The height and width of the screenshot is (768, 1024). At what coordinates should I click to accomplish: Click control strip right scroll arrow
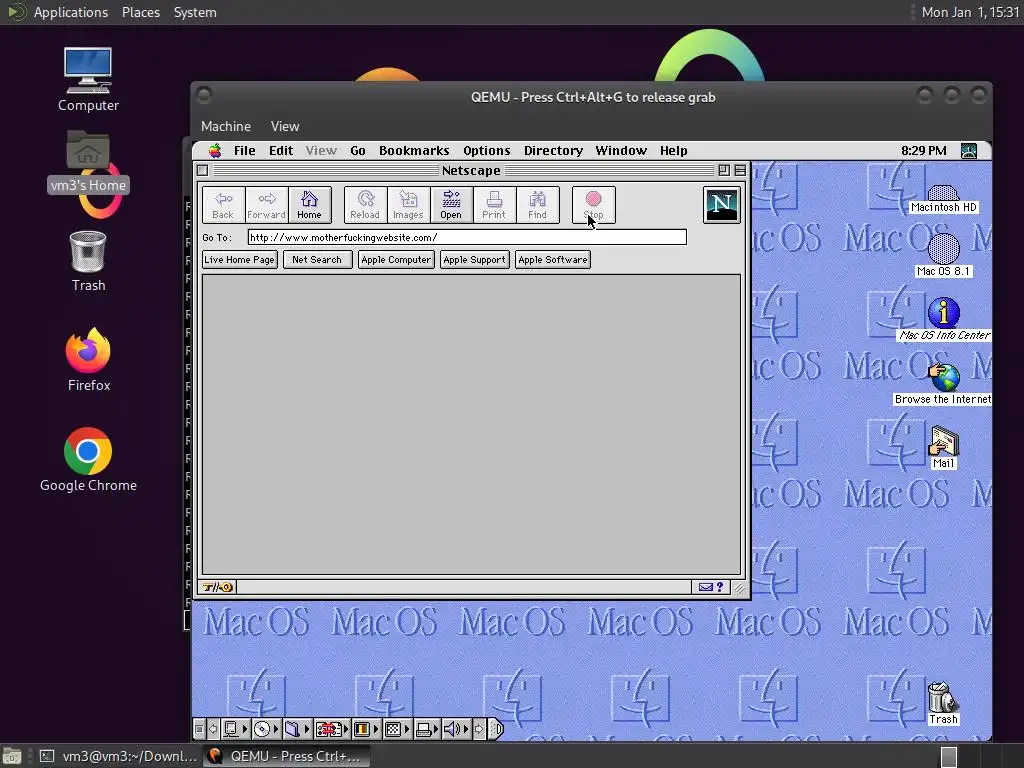click(479, 729)
